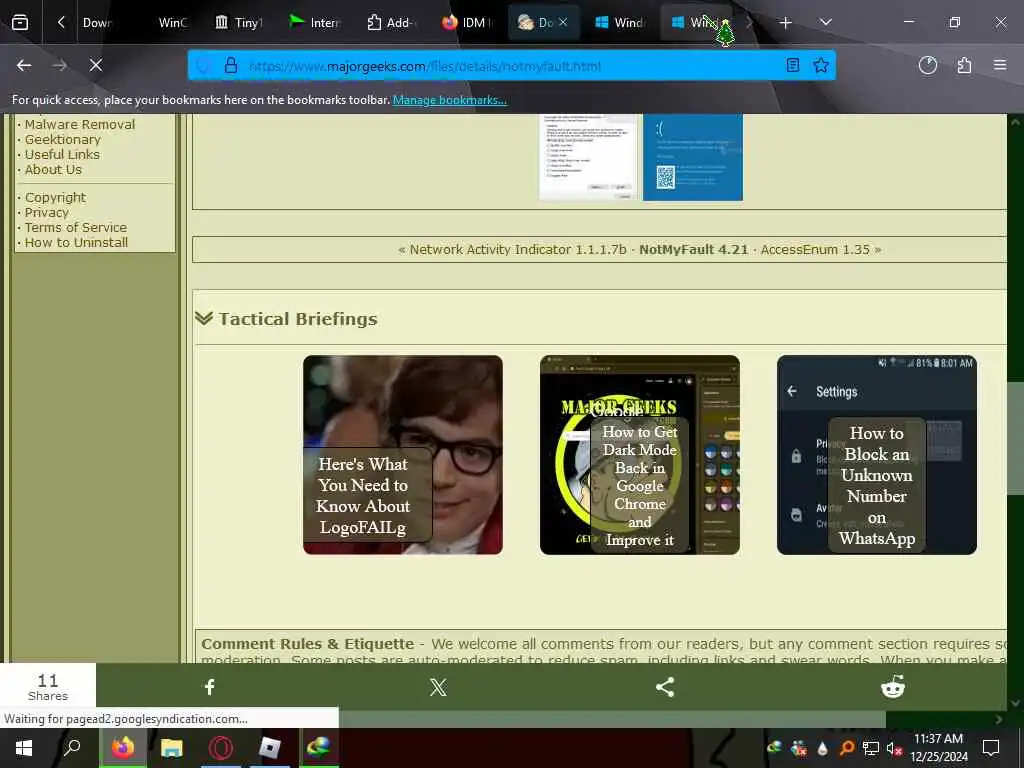
Task: Open the About Us sidebar link
Action: pos(53,169)
